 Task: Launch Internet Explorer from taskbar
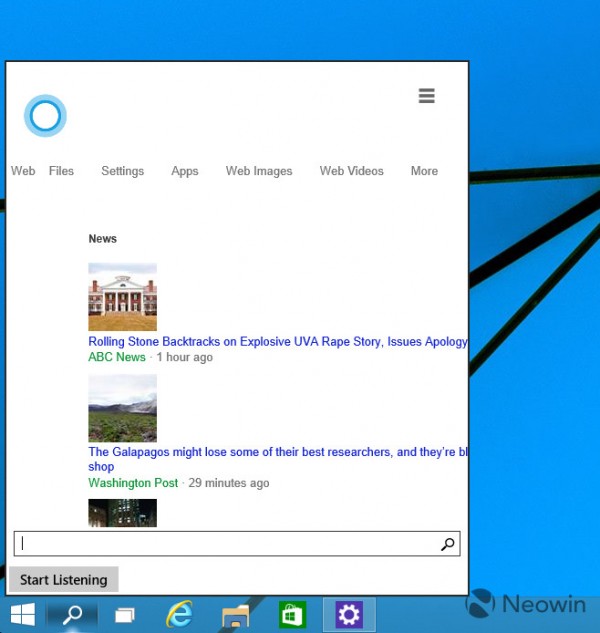[180, 614]
